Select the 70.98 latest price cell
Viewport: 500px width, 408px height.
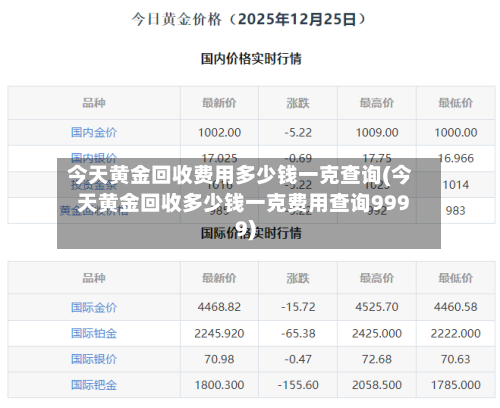(219, 359)
